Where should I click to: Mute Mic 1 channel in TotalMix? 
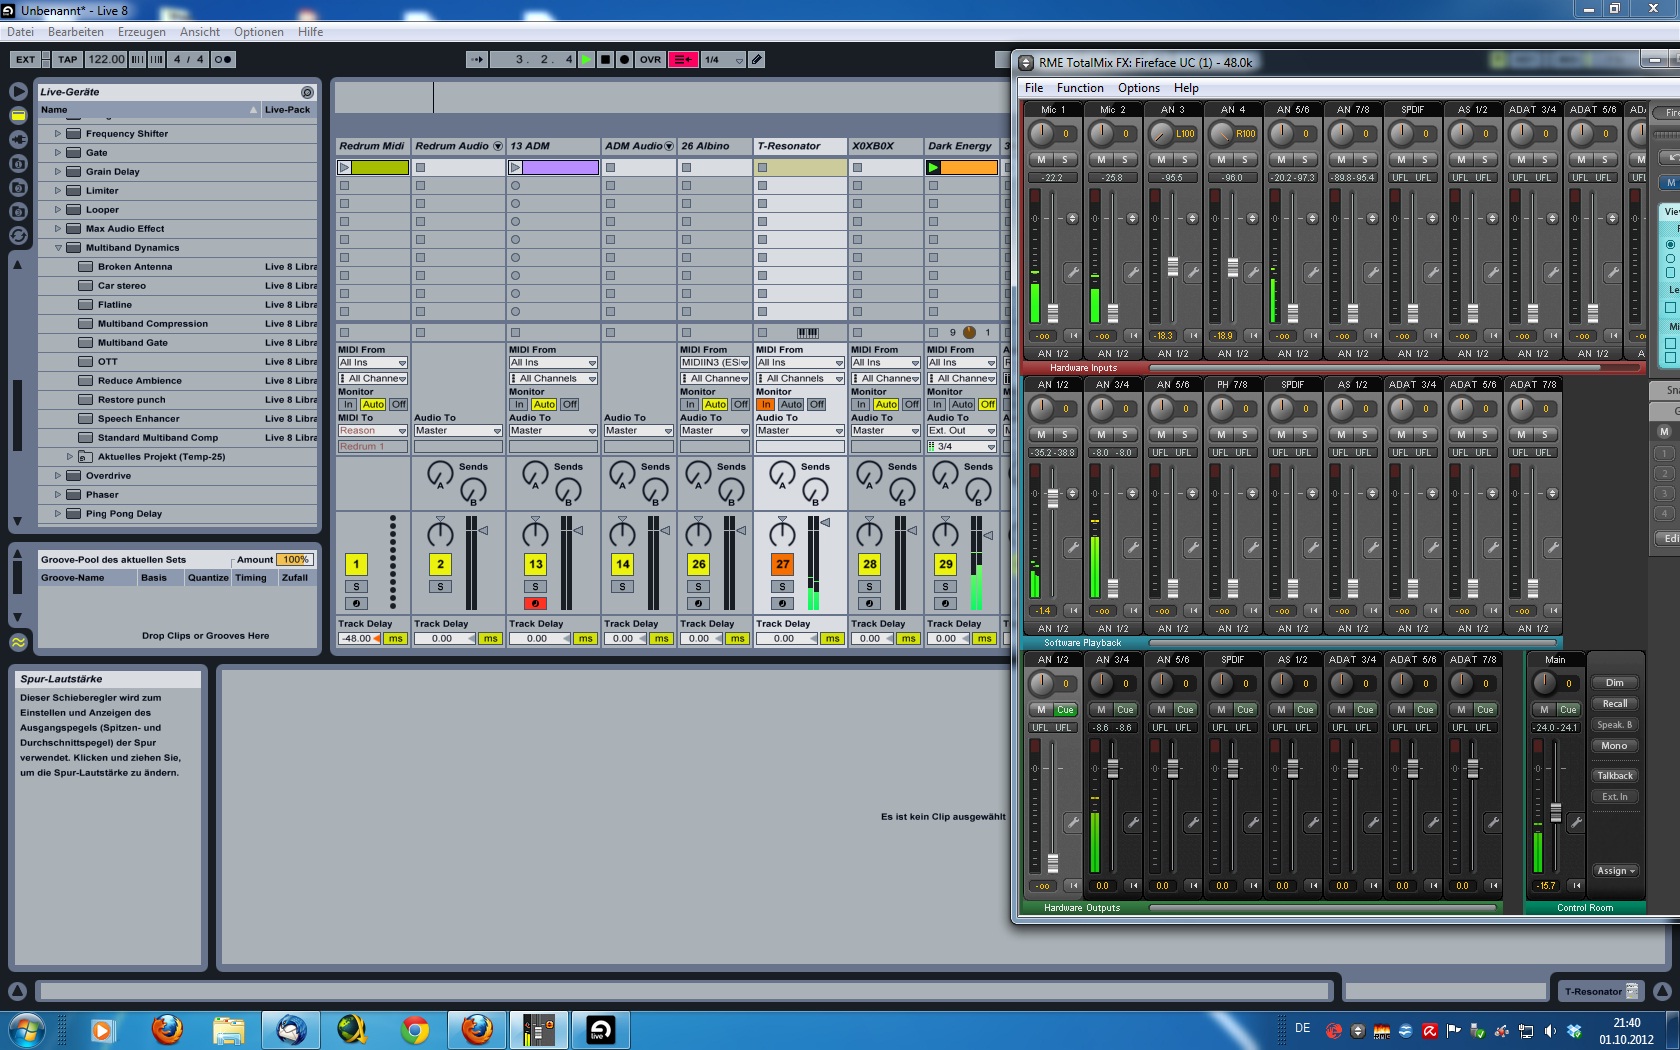pos(1041,159)
